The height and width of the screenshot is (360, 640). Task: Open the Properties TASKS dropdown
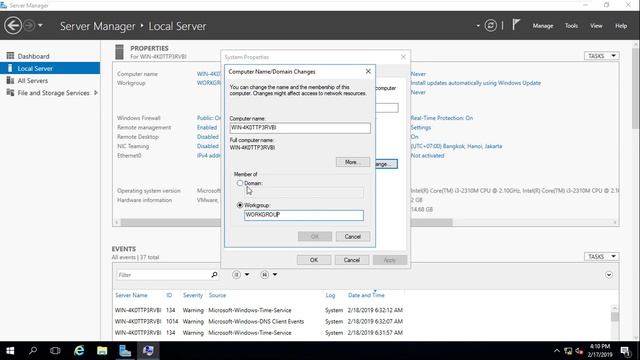[x=602, y=56]
